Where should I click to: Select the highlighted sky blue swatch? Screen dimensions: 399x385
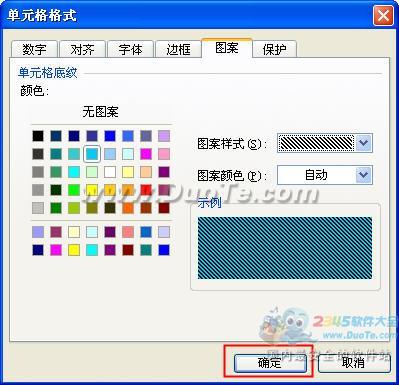tap(92, 154)
